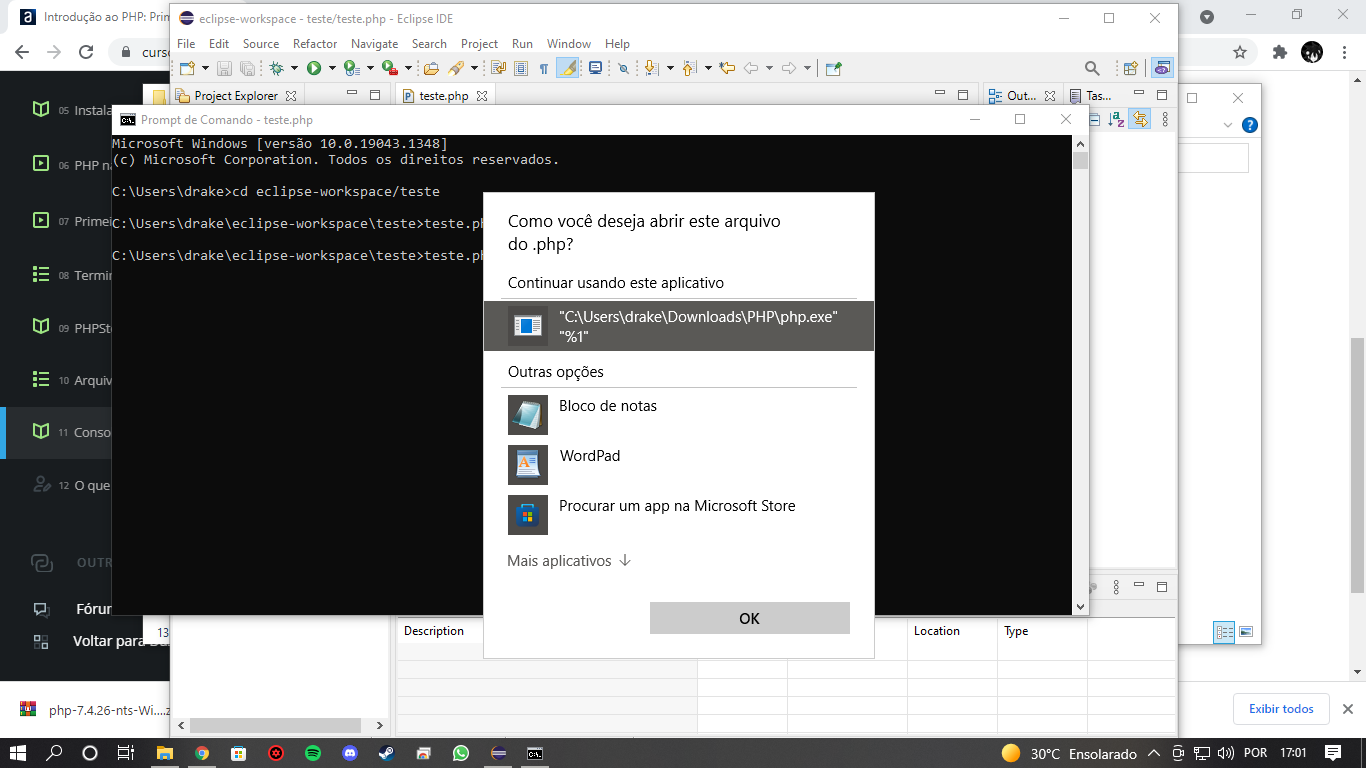Click the Forward navigation arrow in Eclipse toolbar

(x=788, y=68)
